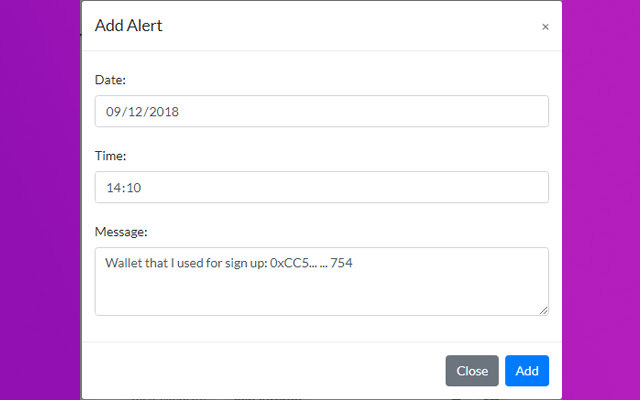This screenshot has height=400, width=640.
Task: Click the Add button
Action: coord(527,371)
